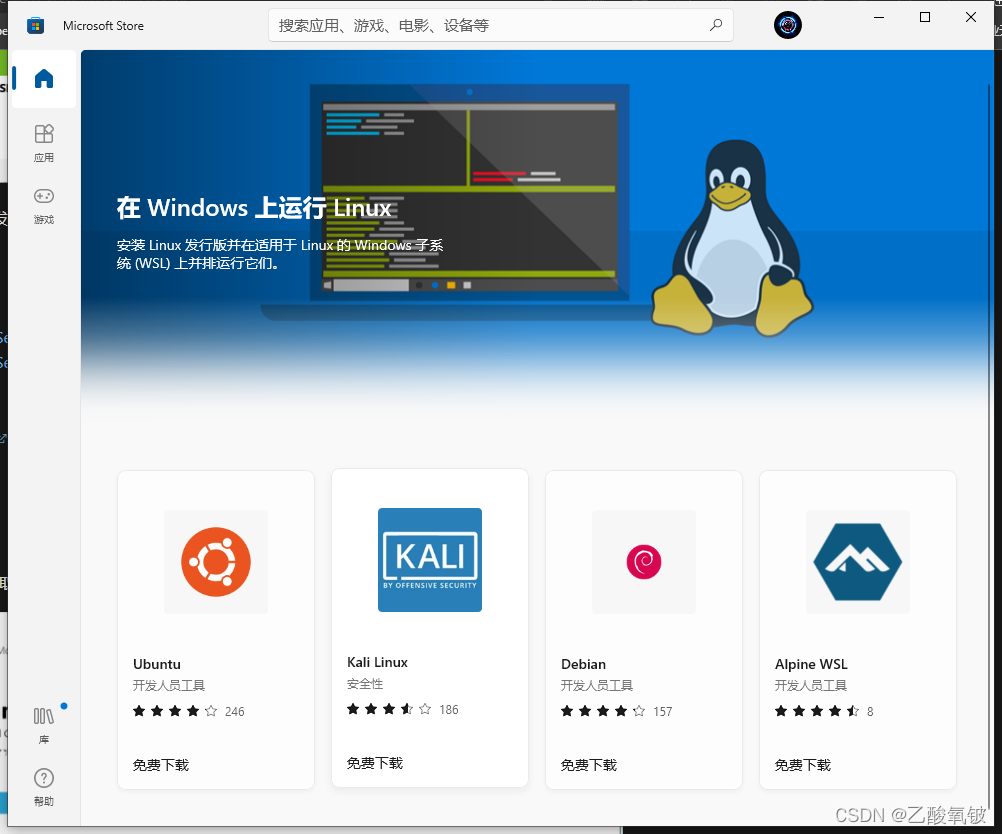
Task: Open the user account avatar
Action: pyautogui.click(x=787, y=26)
